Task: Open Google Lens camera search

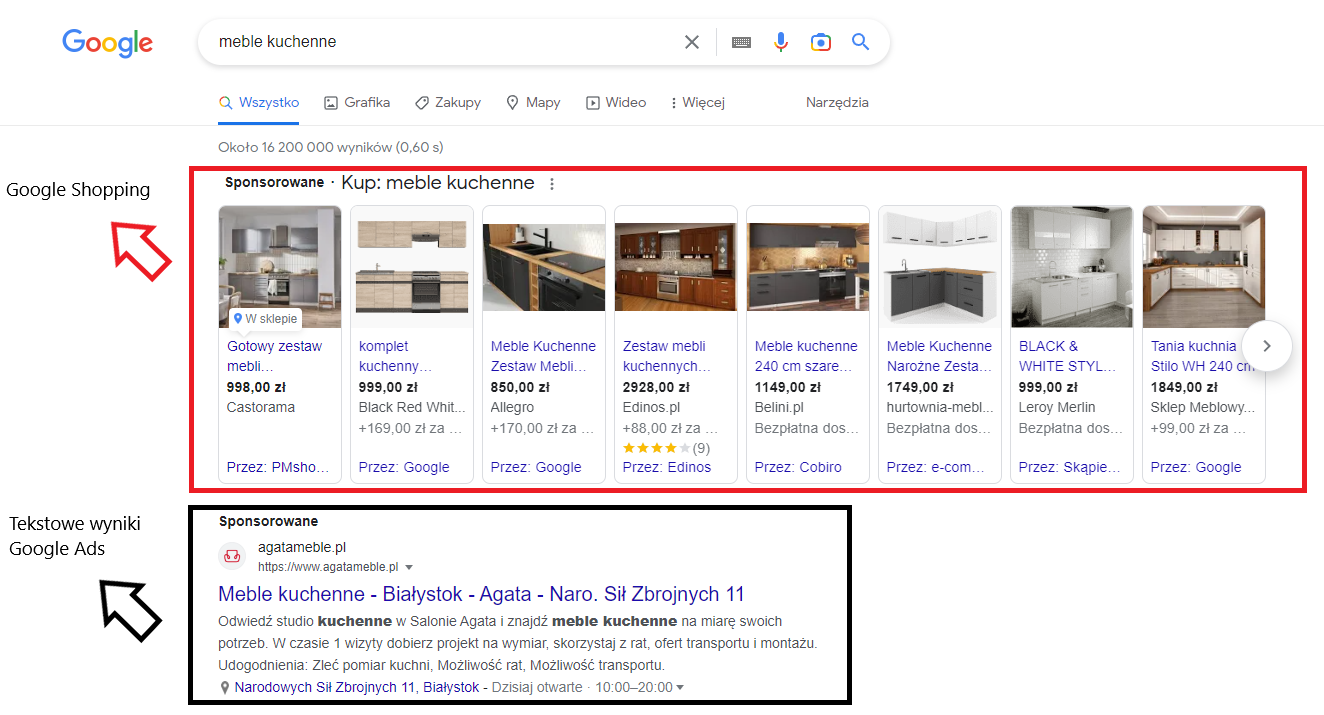Action: click(x=821, y=42)
